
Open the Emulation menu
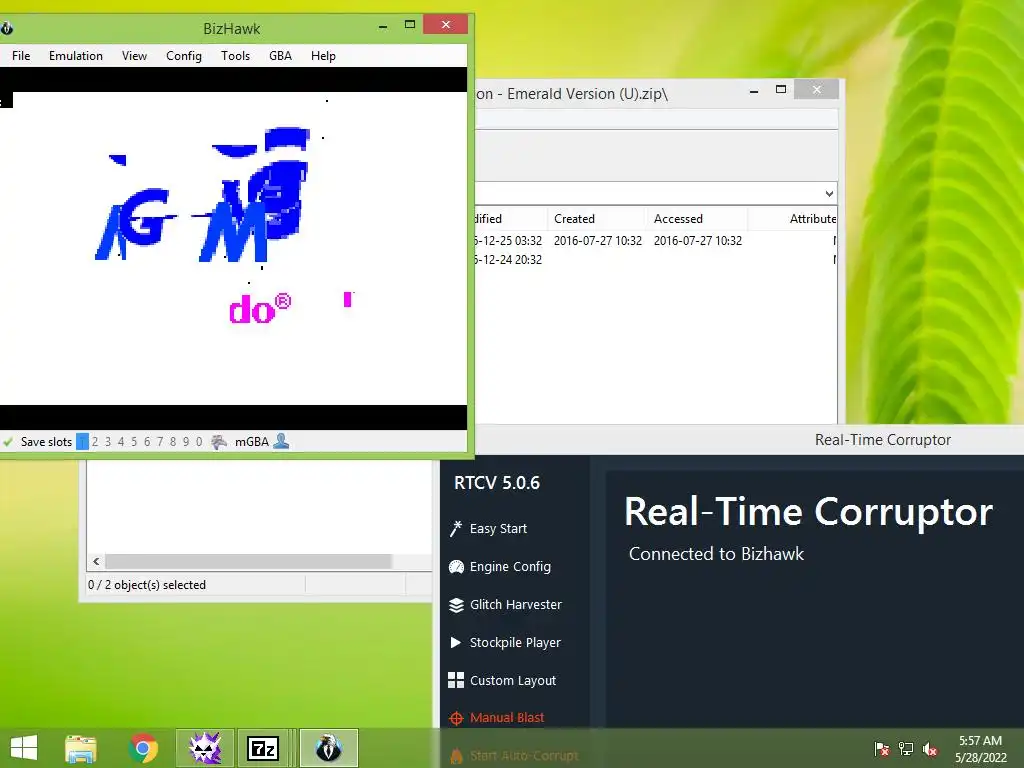[76, 56]
